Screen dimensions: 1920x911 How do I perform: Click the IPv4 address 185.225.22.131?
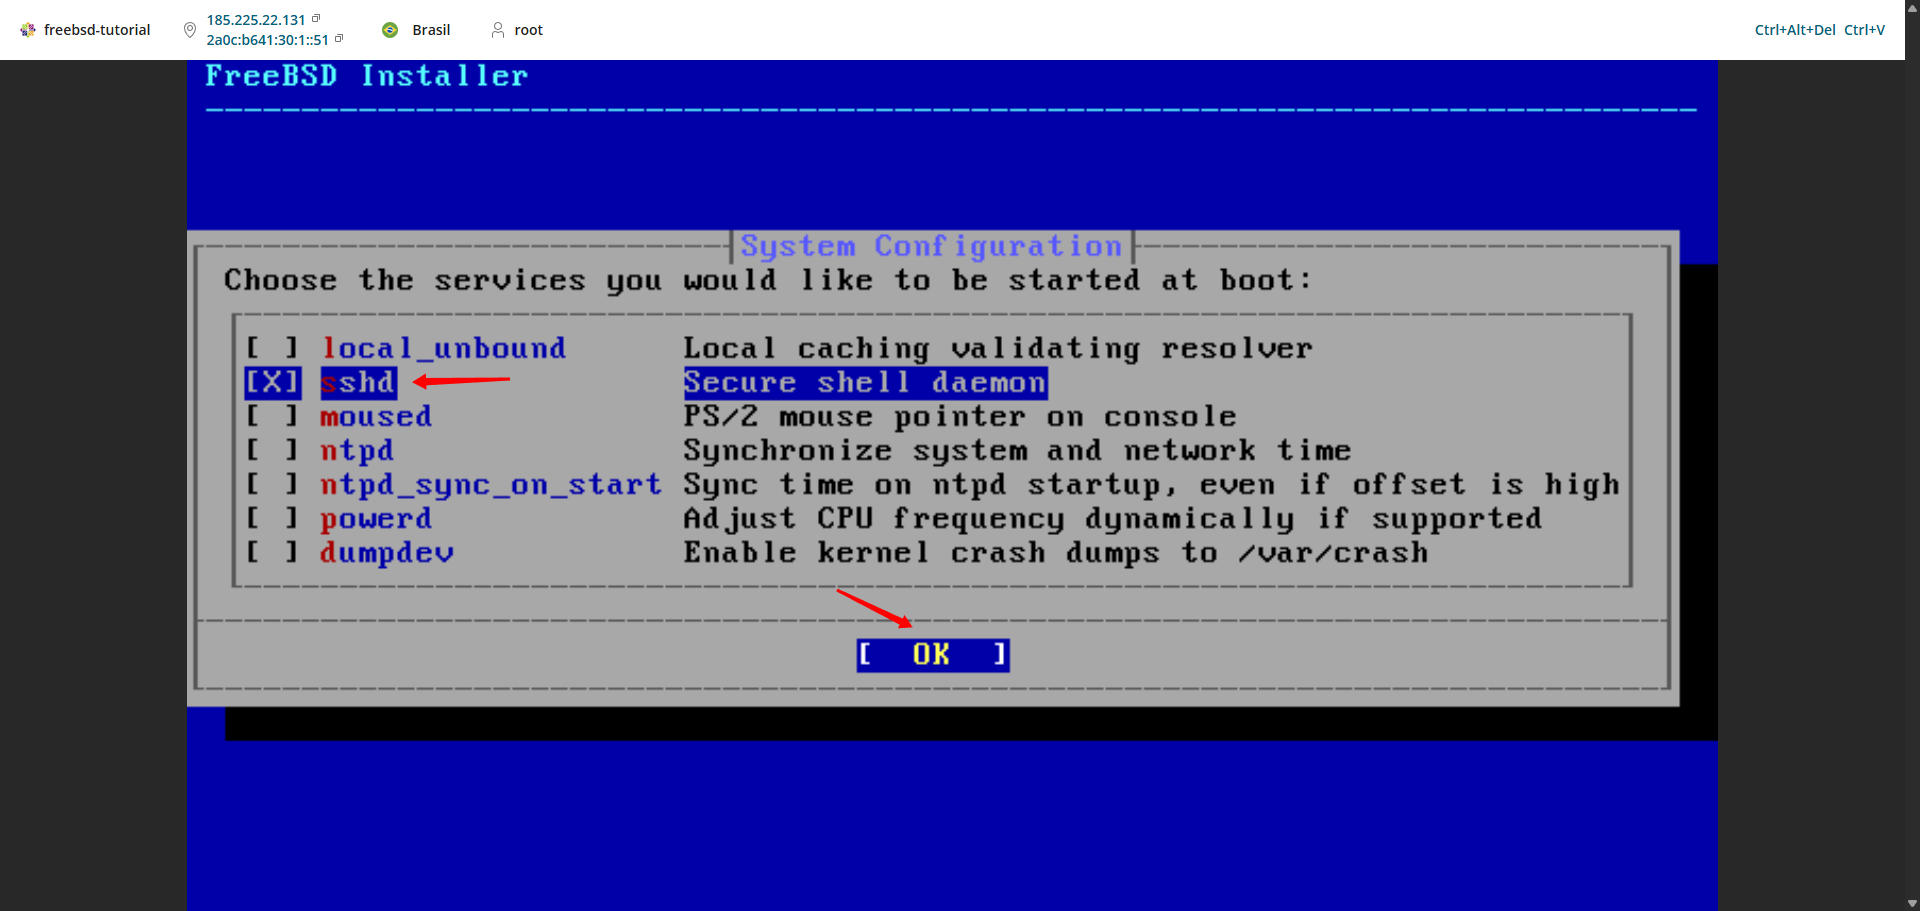pos(256,20)
